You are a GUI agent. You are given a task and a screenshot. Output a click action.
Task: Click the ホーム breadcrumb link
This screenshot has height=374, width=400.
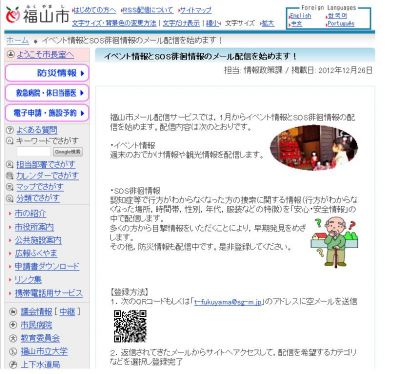[18, 41]
